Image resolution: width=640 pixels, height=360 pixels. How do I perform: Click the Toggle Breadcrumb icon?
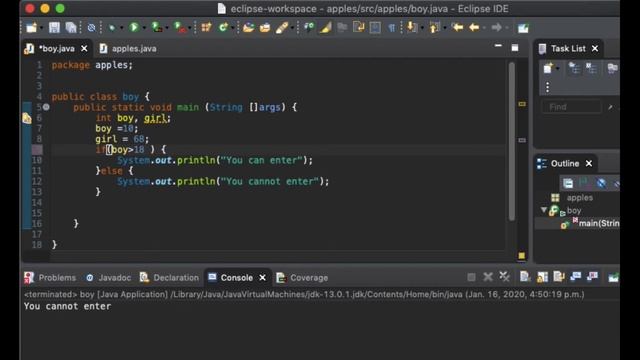click(309, 28)
